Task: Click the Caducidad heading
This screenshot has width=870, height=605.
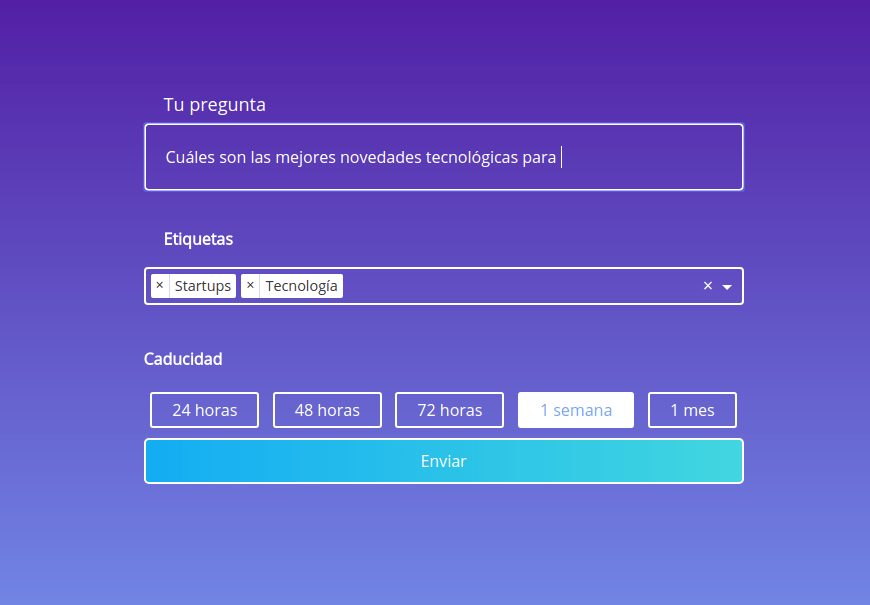Action: pos(183,358)
